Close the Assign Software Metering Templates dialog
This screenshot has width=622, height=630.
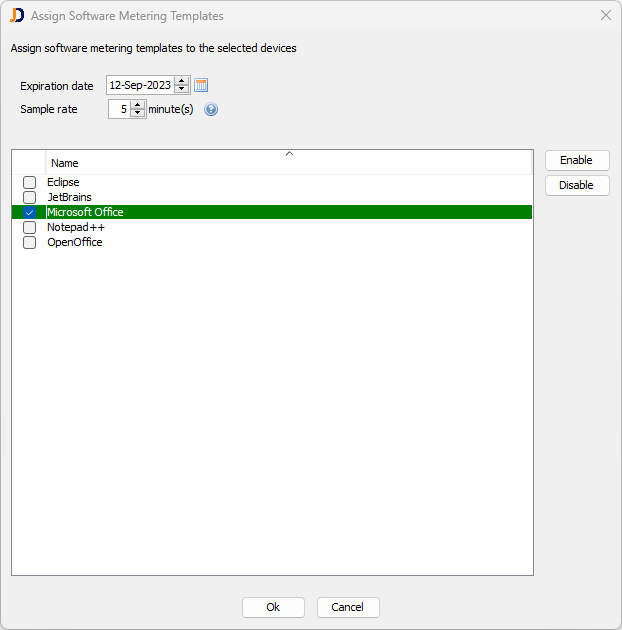tap(606, 16)
